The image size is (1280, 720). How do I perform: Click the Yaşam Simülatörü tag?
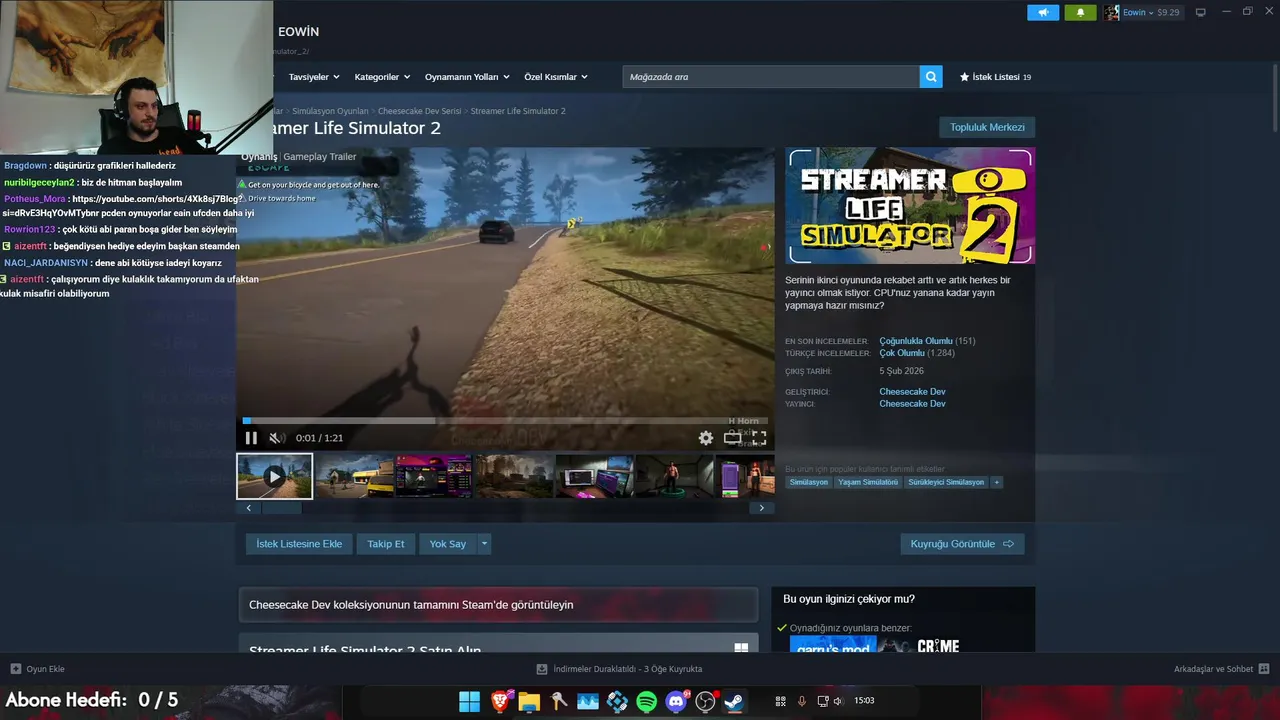pos(868,482)
